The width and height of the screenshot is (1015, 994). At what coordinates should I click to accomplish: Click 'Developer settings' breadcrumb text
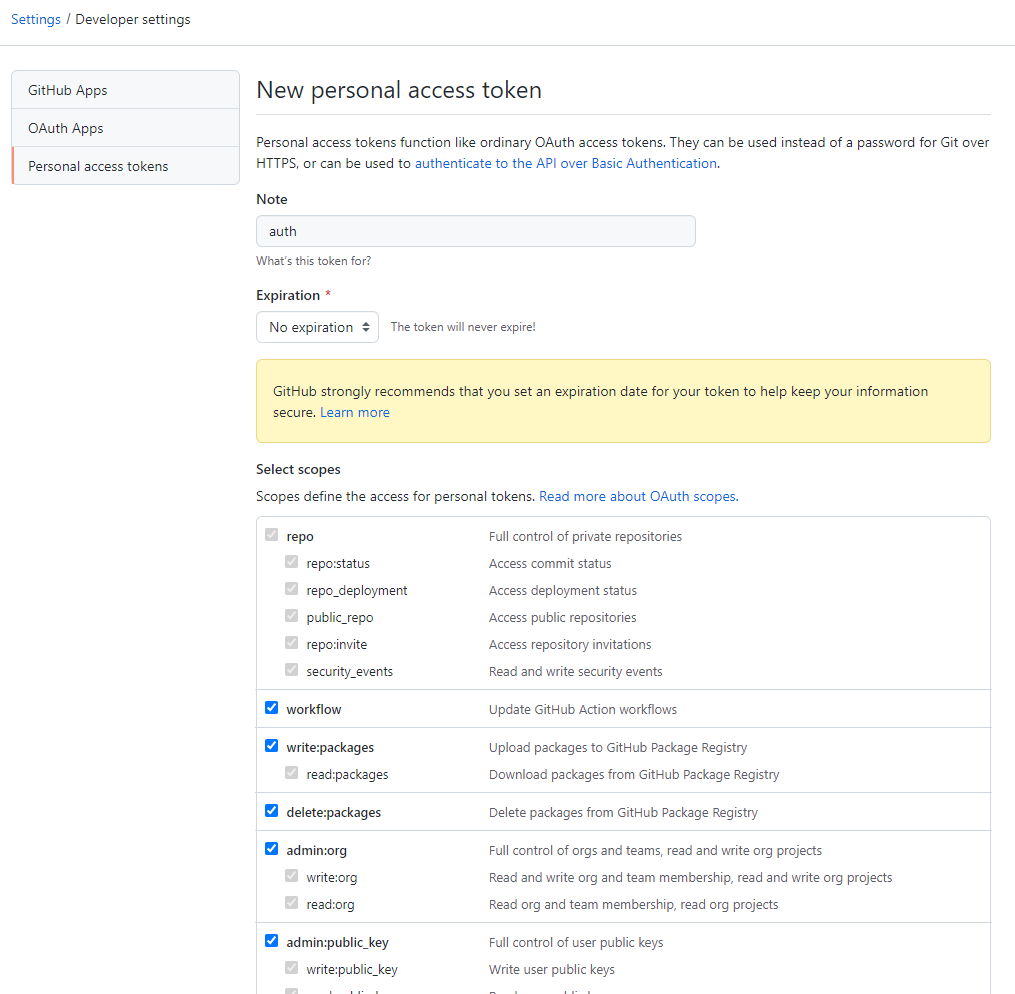133,19
